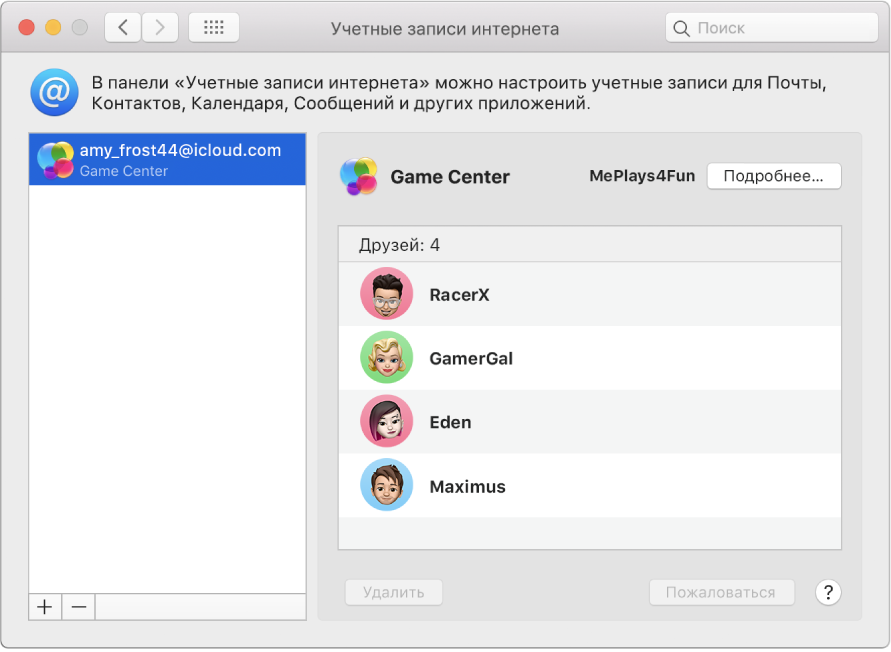Add an account with the plus button
Screen dimensions: 891x652
point(45,607)
